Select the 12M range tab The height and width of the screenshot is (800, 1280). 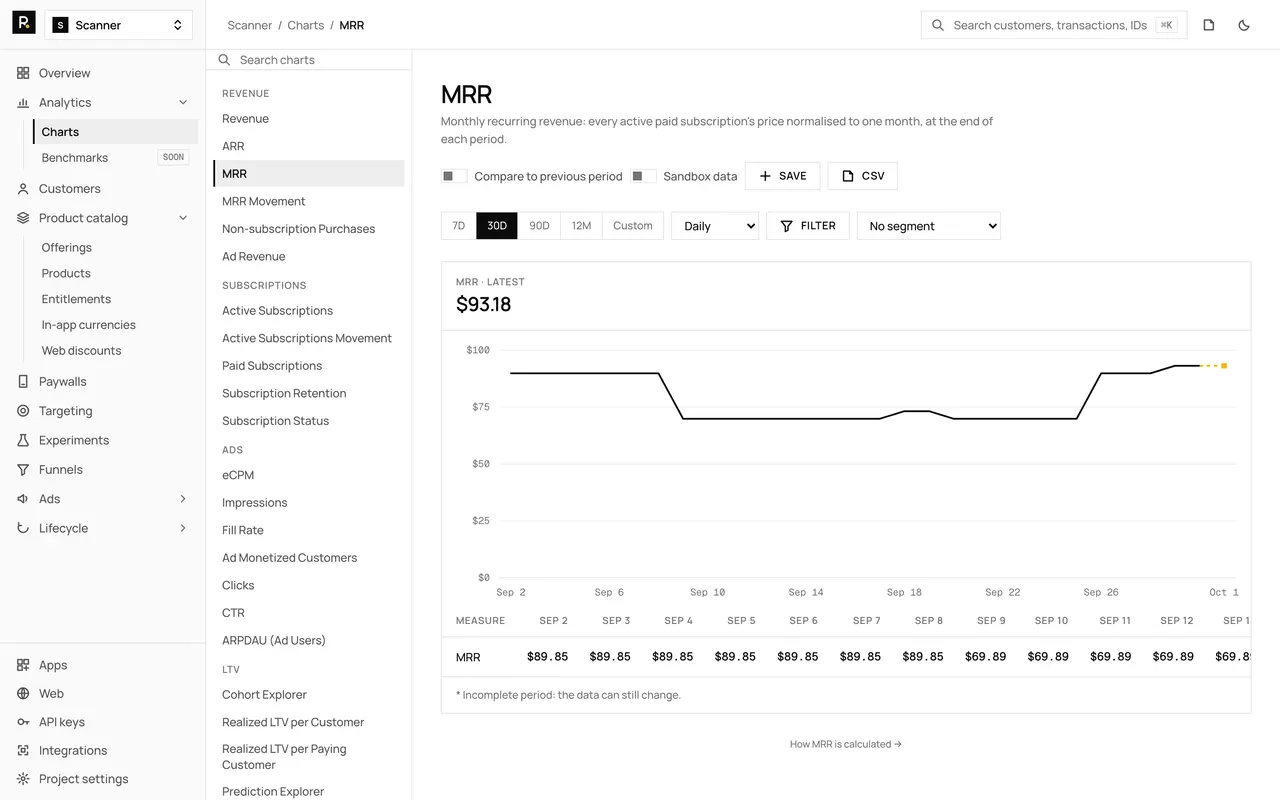tap(581, 226)
